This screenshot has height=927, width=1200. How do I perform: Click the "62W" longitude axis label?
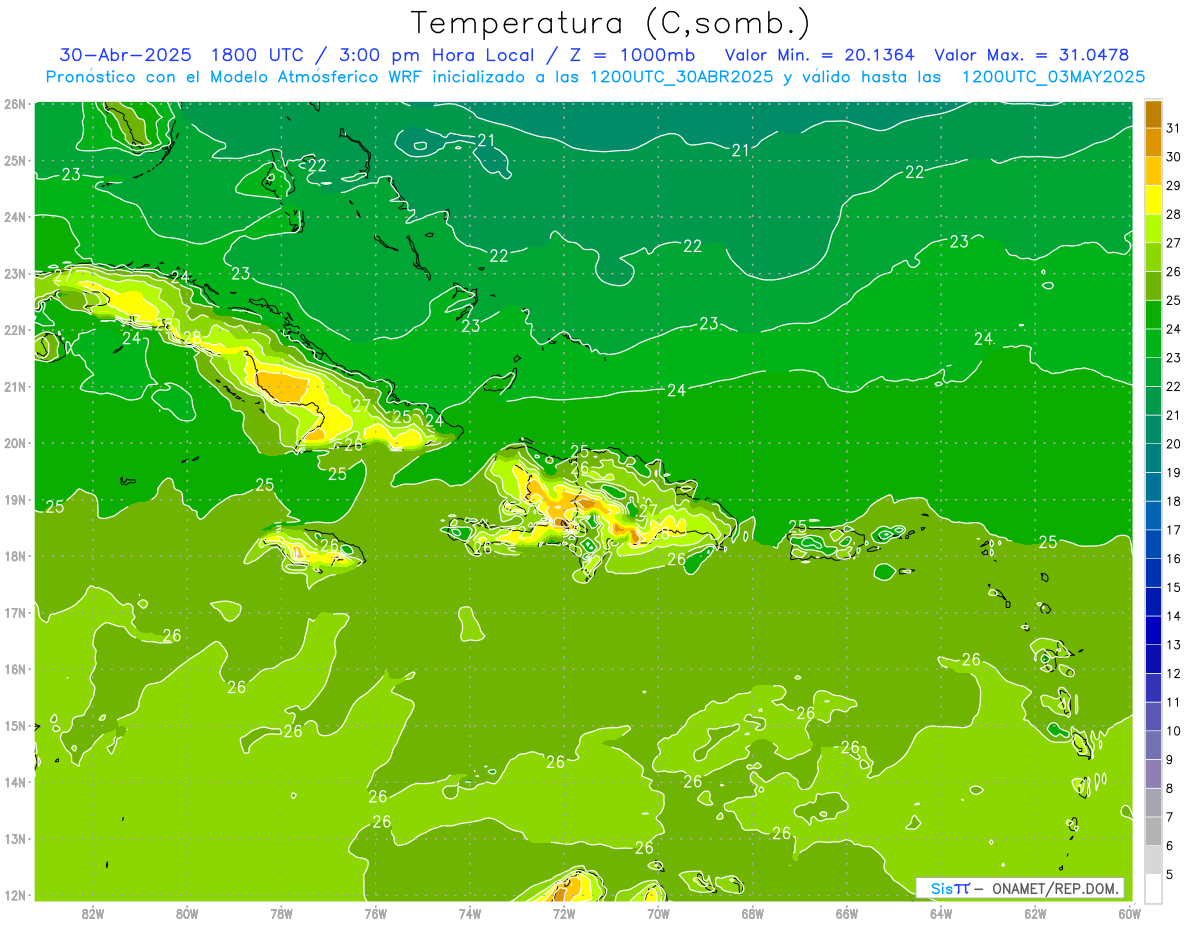pos(1035,912)
